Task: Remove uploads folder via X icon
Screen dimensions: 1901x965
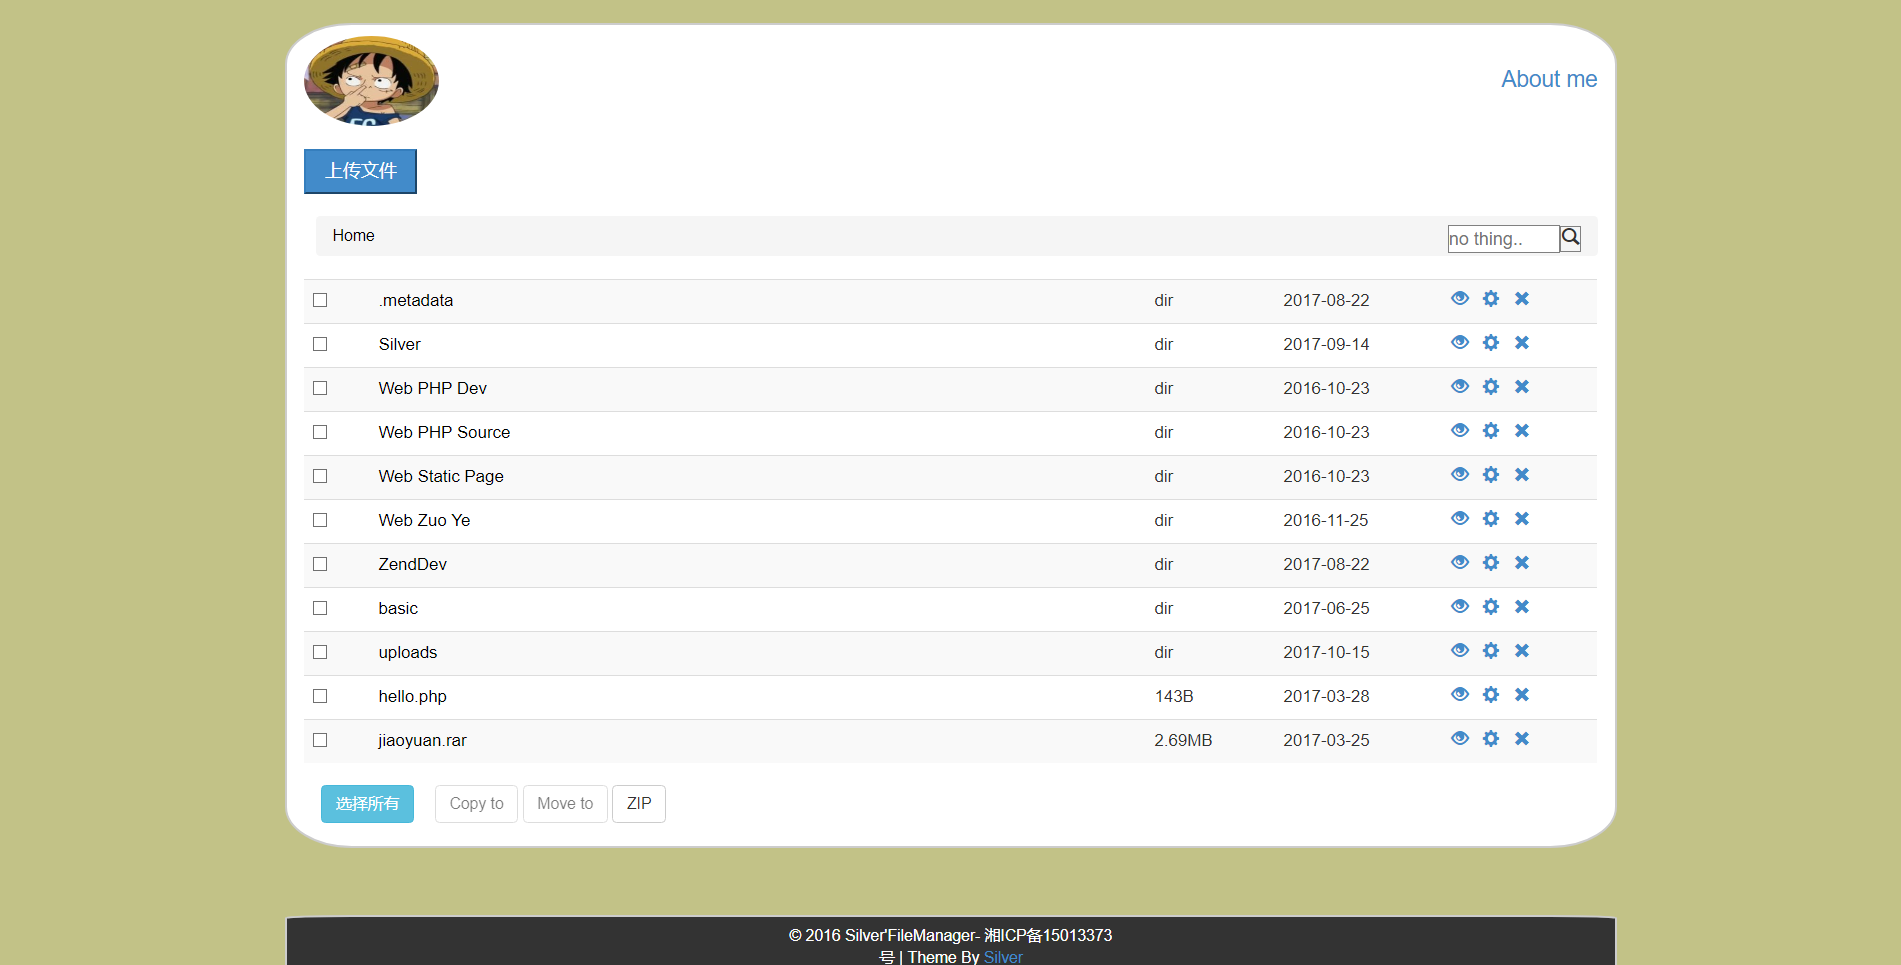Action: coord(1522,651)
